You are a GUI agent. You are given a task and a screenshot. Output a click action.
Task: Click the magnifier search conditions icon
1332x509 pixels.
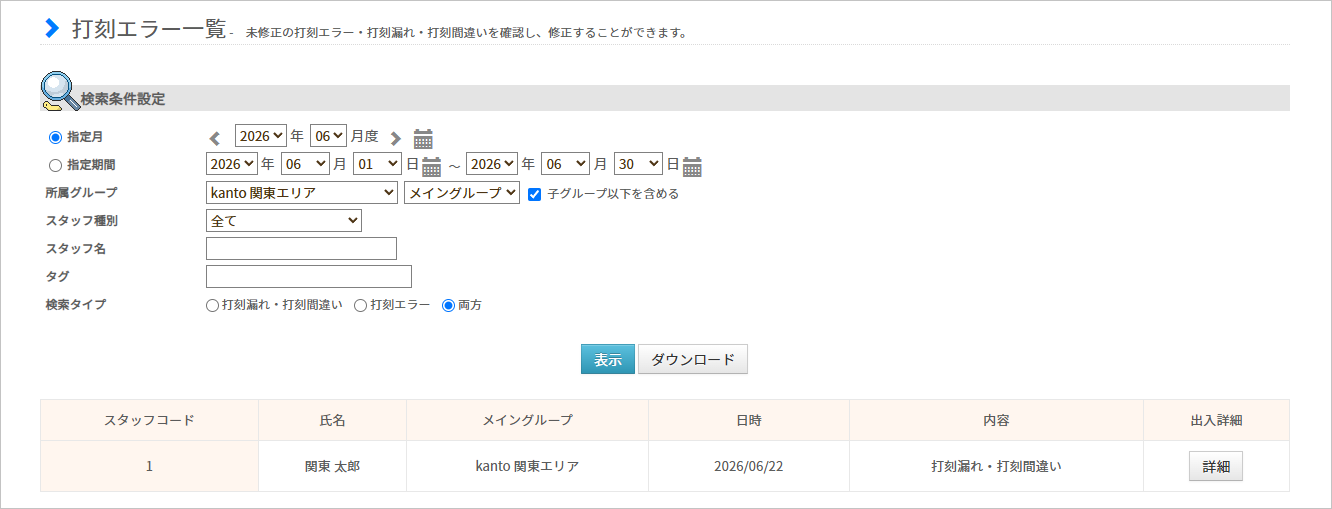[x=60, y=91]
